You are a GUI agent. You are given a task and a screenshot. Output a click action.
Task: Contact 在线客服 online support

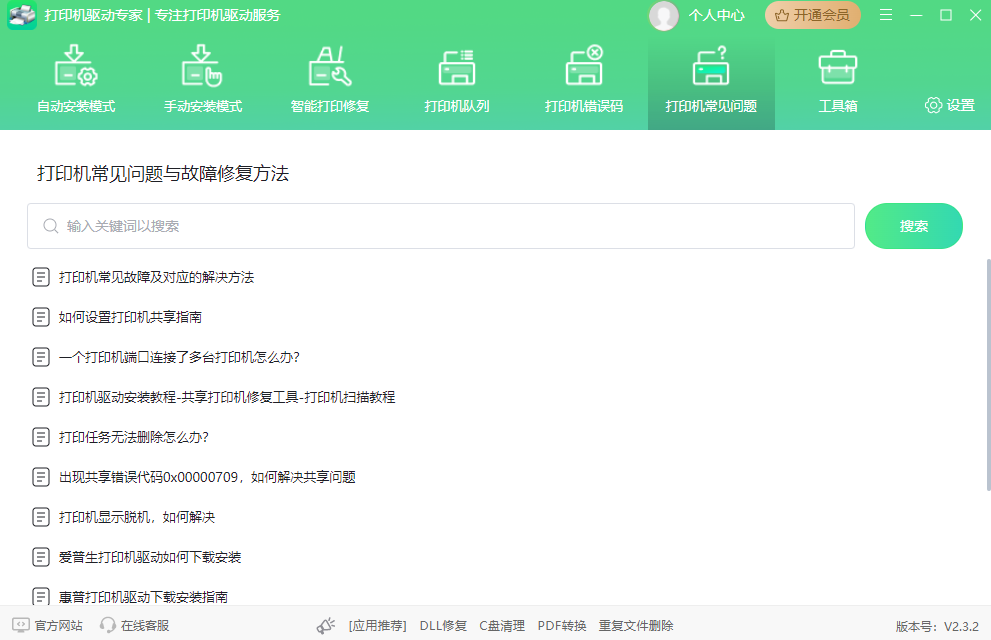click(134, 625)
